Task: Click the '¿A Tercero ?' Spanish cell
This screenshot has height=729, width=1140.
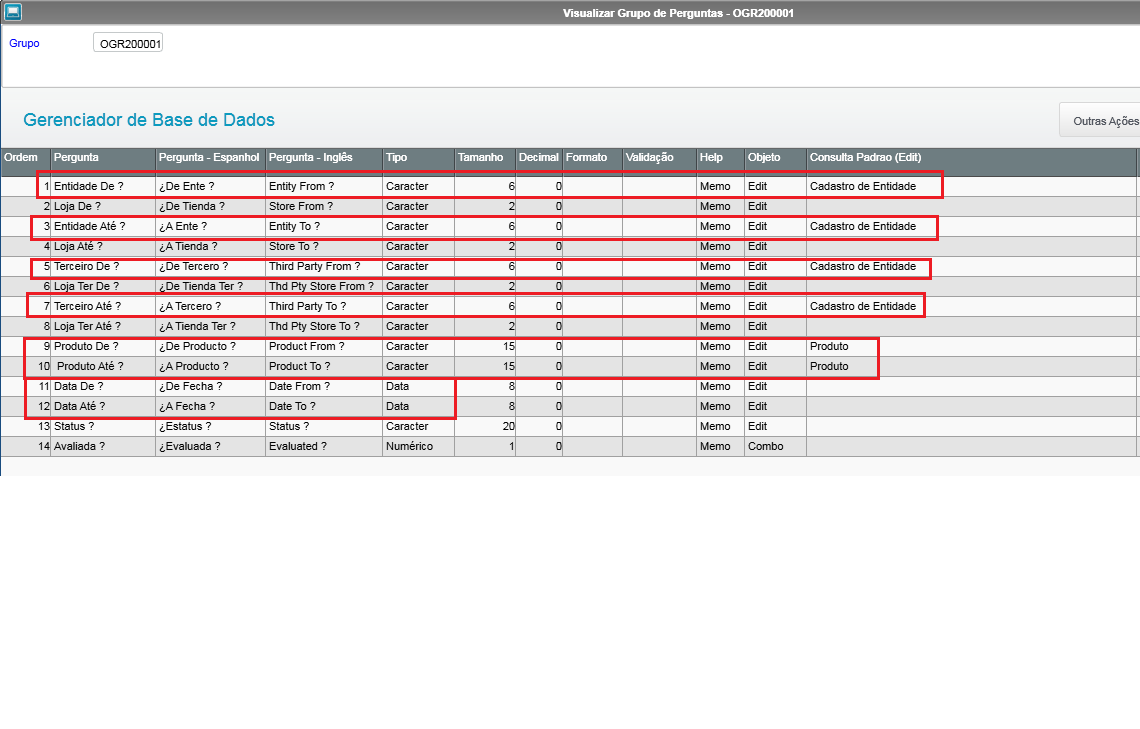Action: [x=211, y=307]
